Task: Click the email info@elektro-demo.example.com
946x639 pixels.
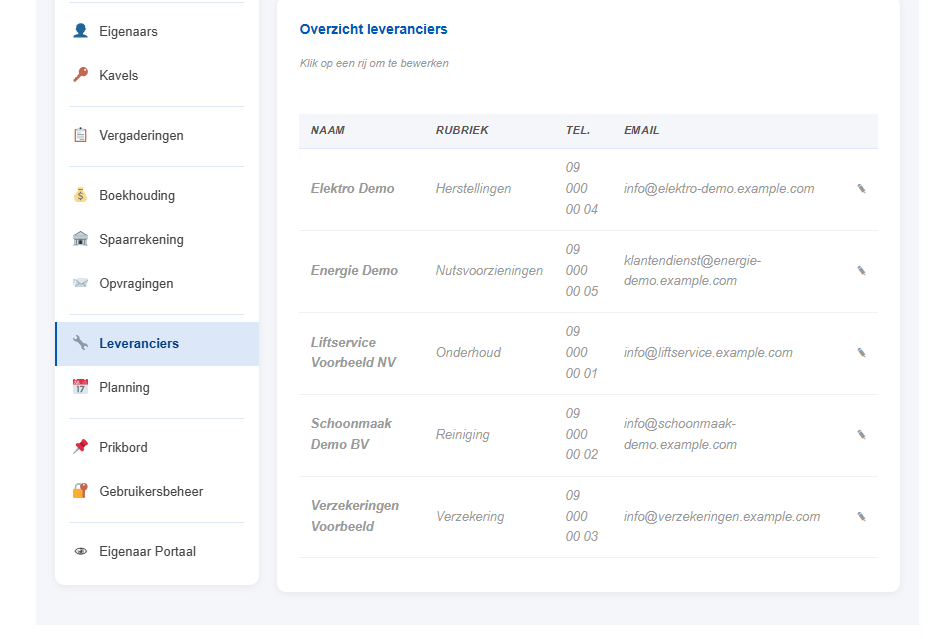Action: click(719, 188)
